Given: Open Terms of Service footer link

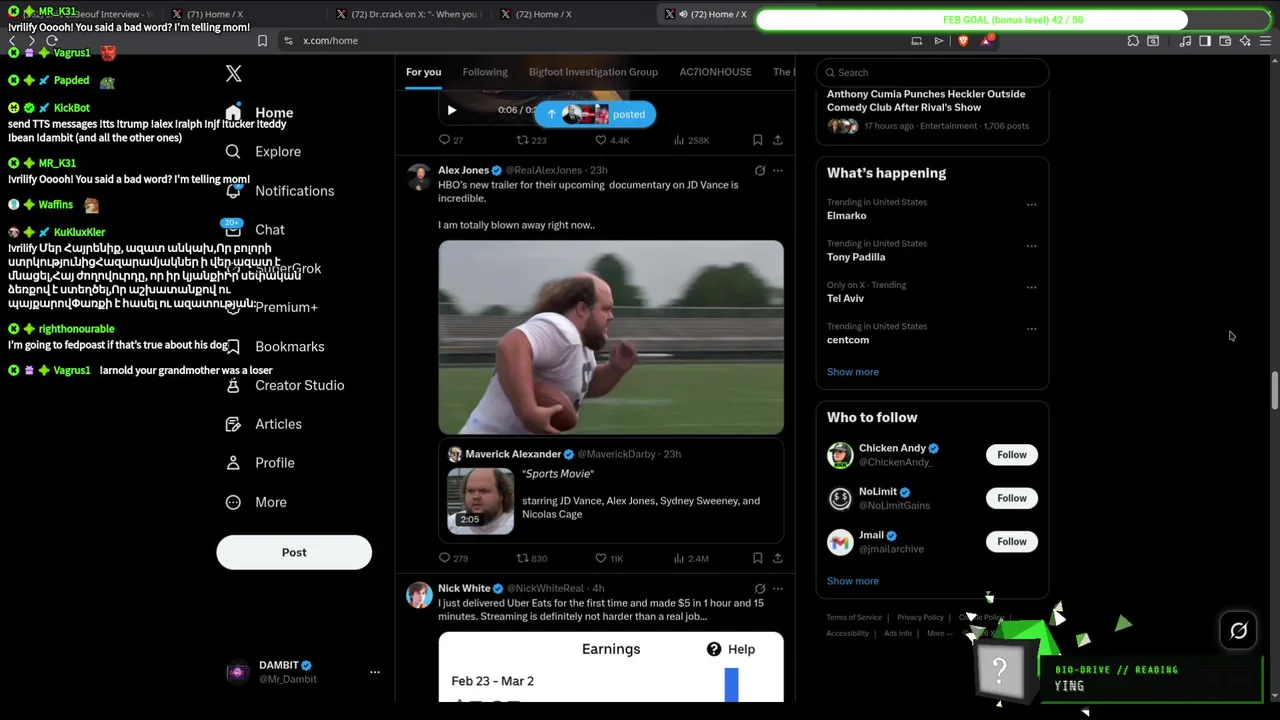Looking at the screenshot, I should coord(854,618).
